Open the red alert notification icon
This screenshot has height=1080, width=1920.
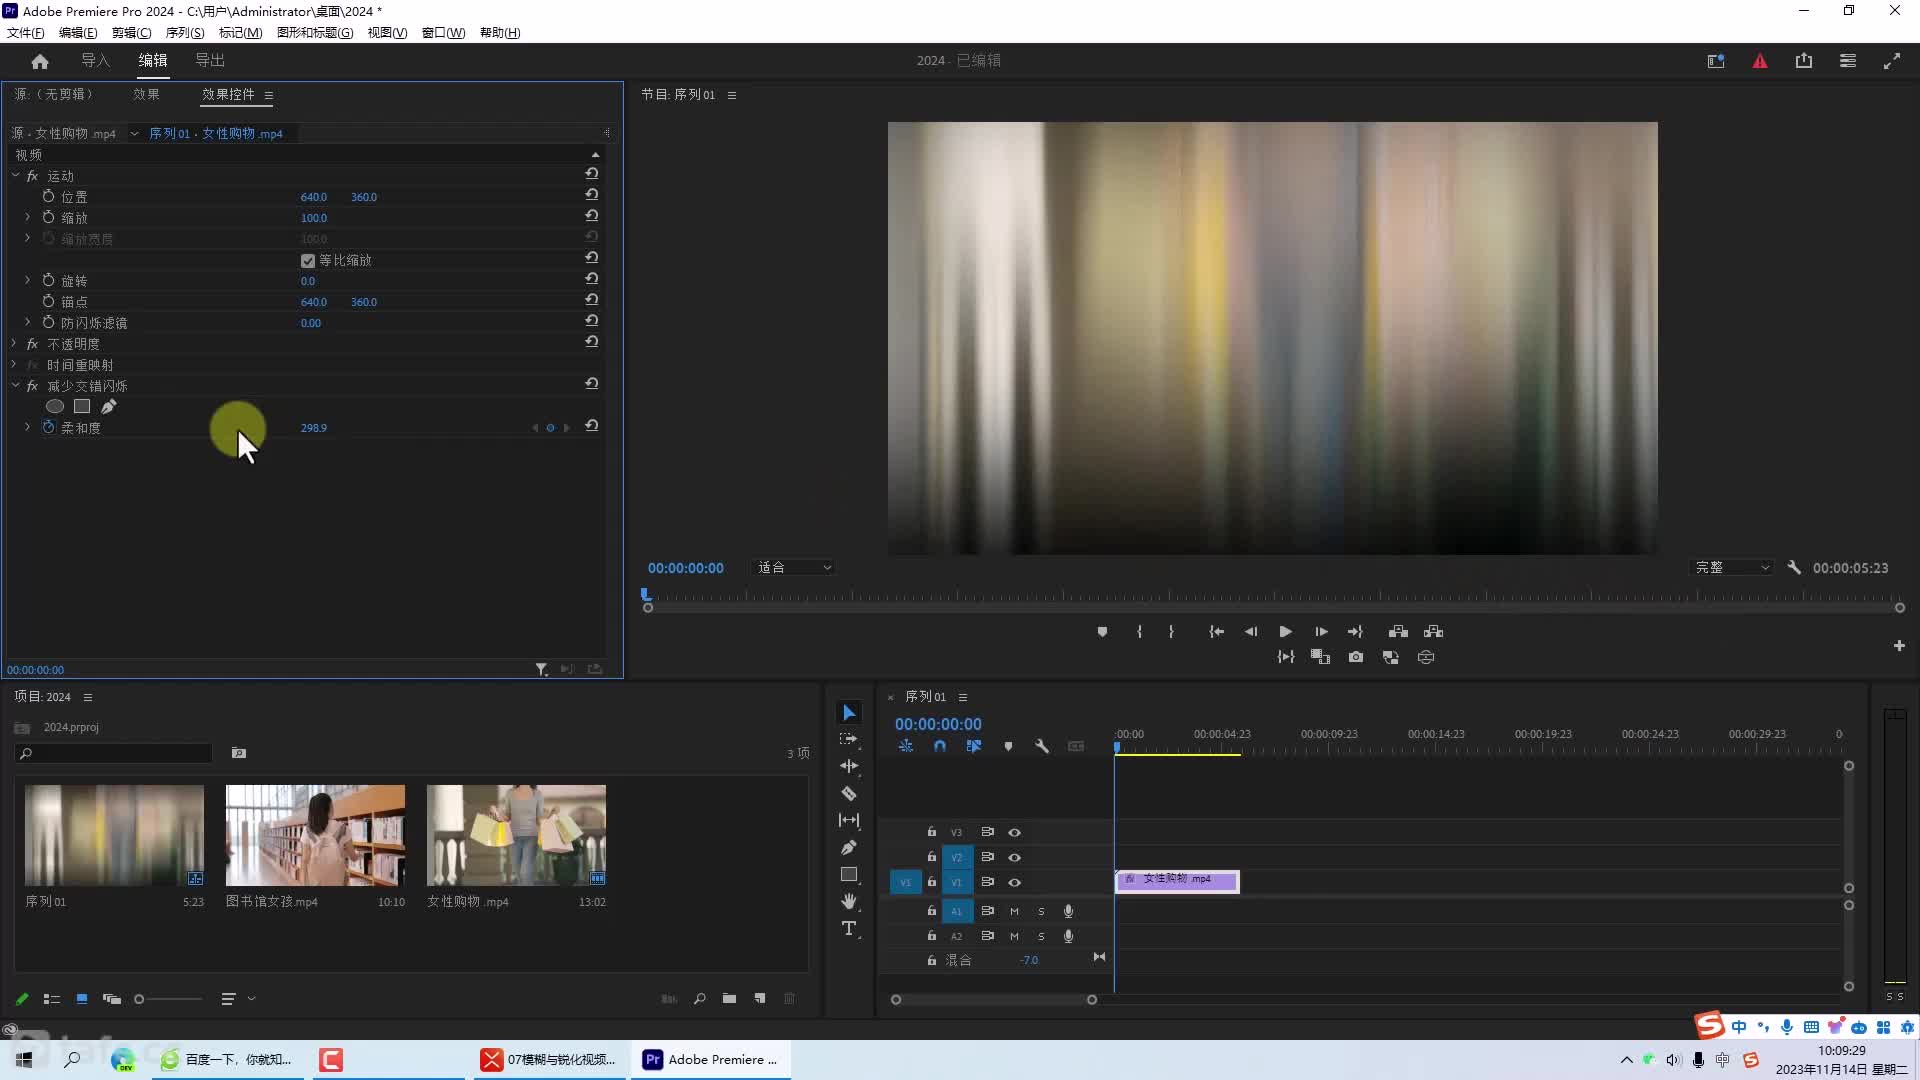coord(1760,61)
